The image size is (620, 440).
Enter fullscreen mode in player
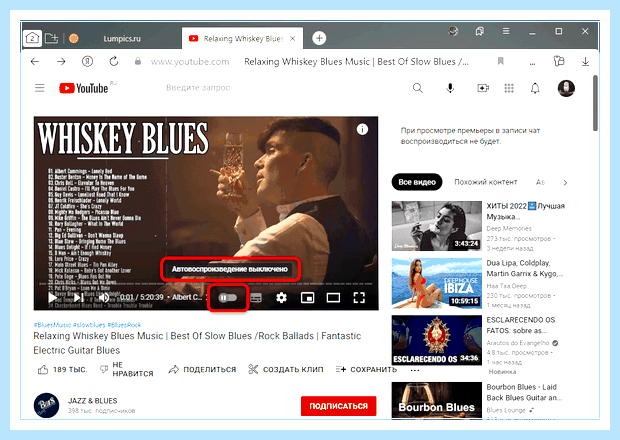(359, 298)
